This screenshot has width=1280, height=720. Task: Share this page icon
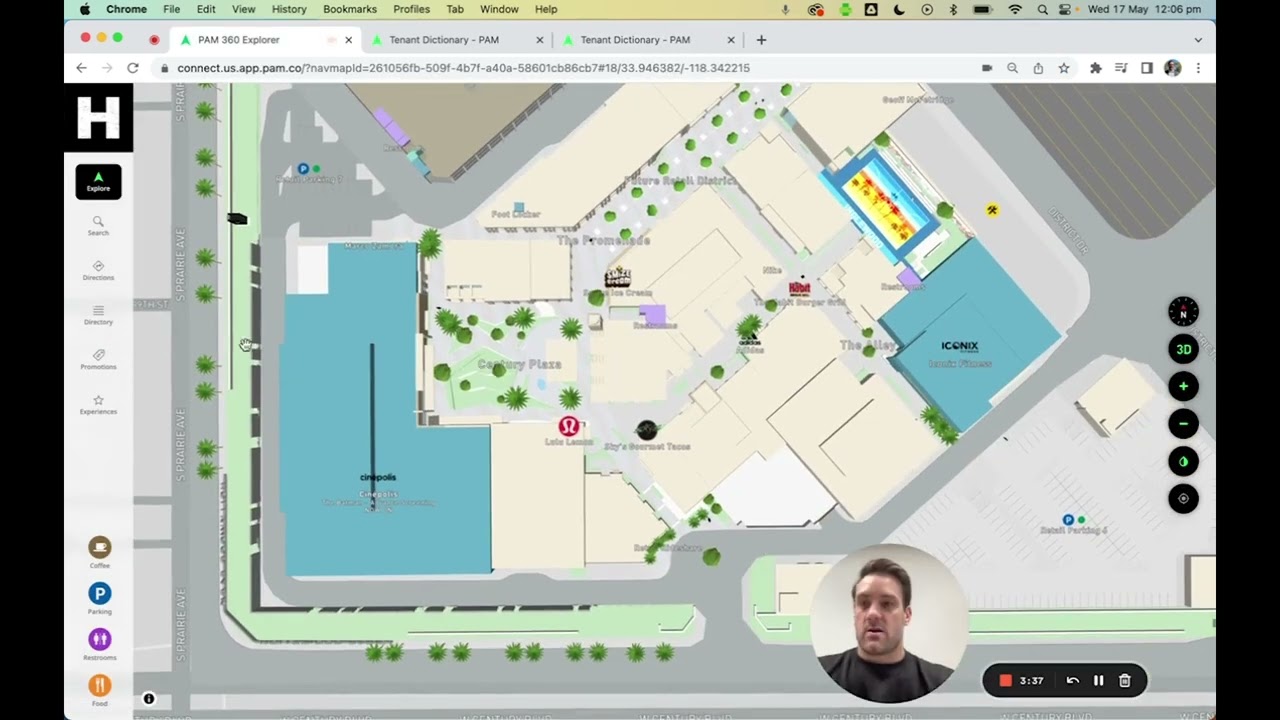[1038, 68]
